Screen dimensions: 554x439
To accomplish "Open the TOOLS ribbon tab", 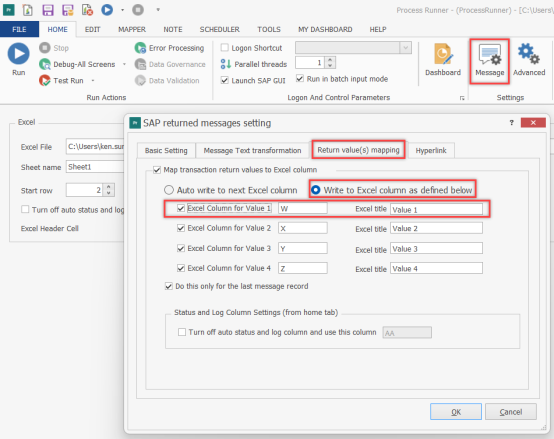I will click(269, 29).
